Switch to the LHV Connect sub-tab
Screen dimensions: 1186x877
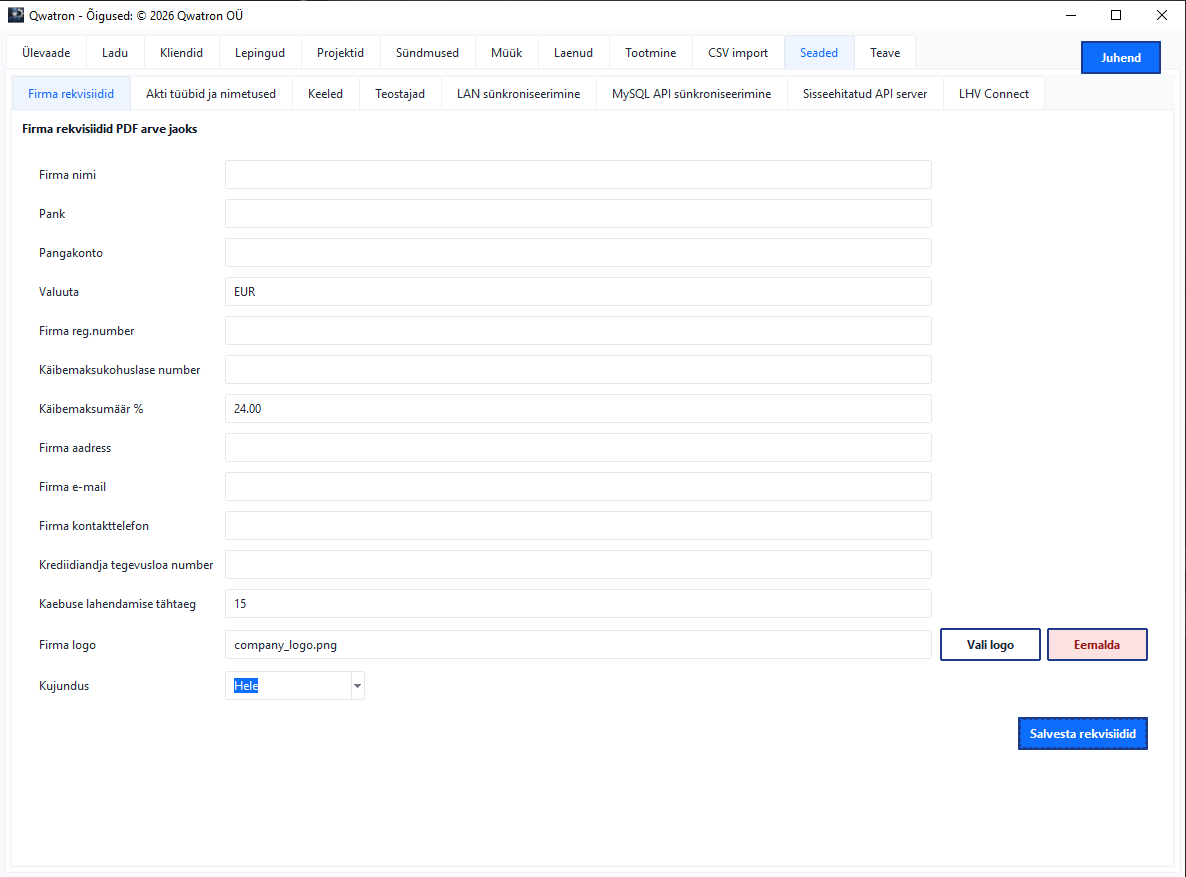(994, 94)
